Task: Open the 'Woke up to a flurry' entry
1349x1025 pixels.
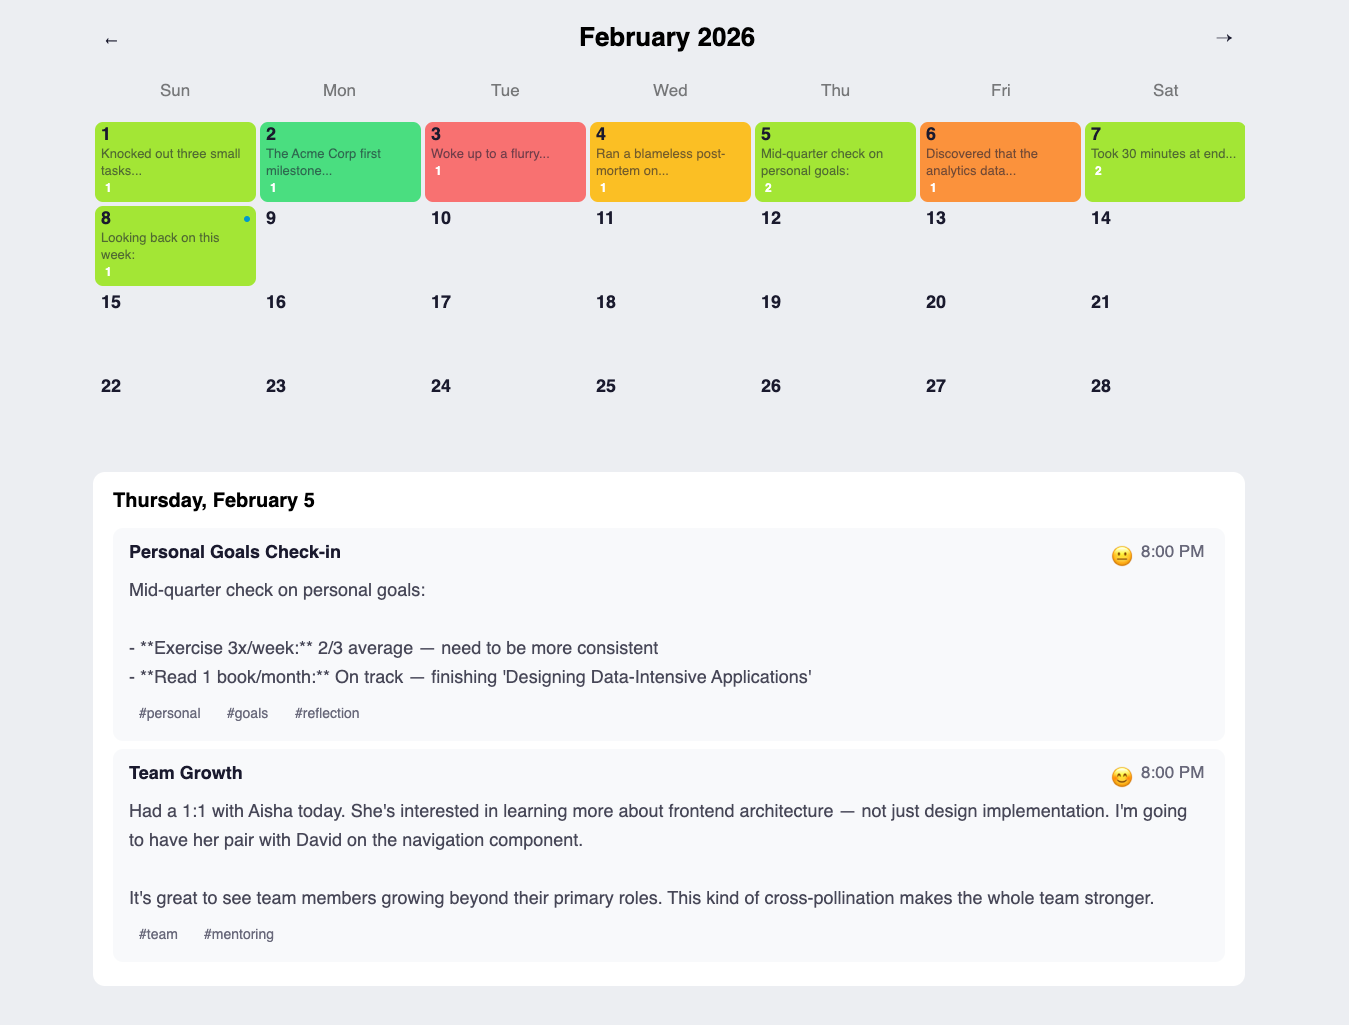Action: (505, 162)
